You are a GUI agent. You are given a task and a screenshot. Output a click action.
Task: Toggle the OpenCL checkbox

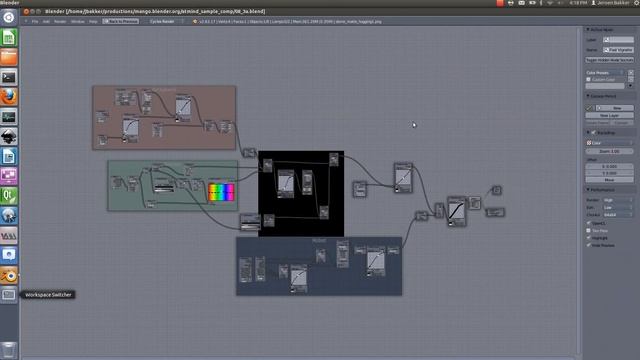pos(589,223)
